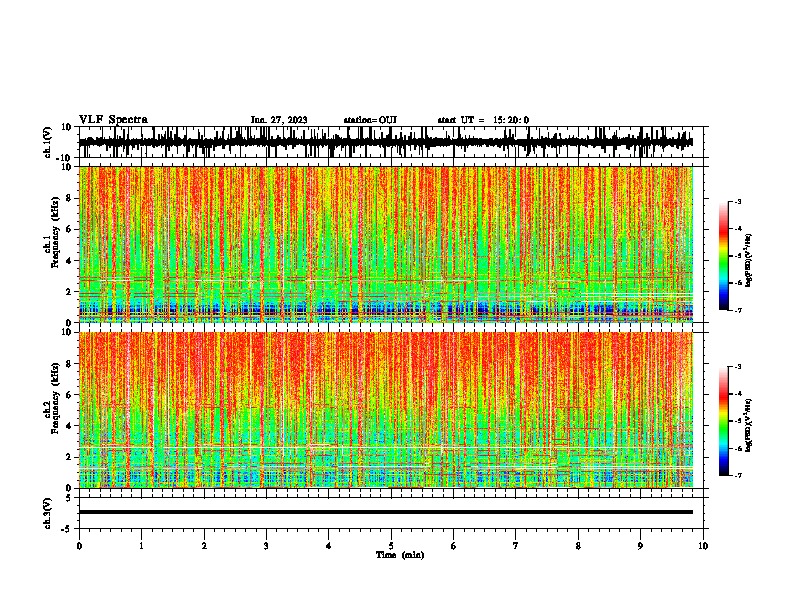Click inside the ch.1 spectrogram panel
Screen dimensions: 792x612
click(x=386, y=244)
